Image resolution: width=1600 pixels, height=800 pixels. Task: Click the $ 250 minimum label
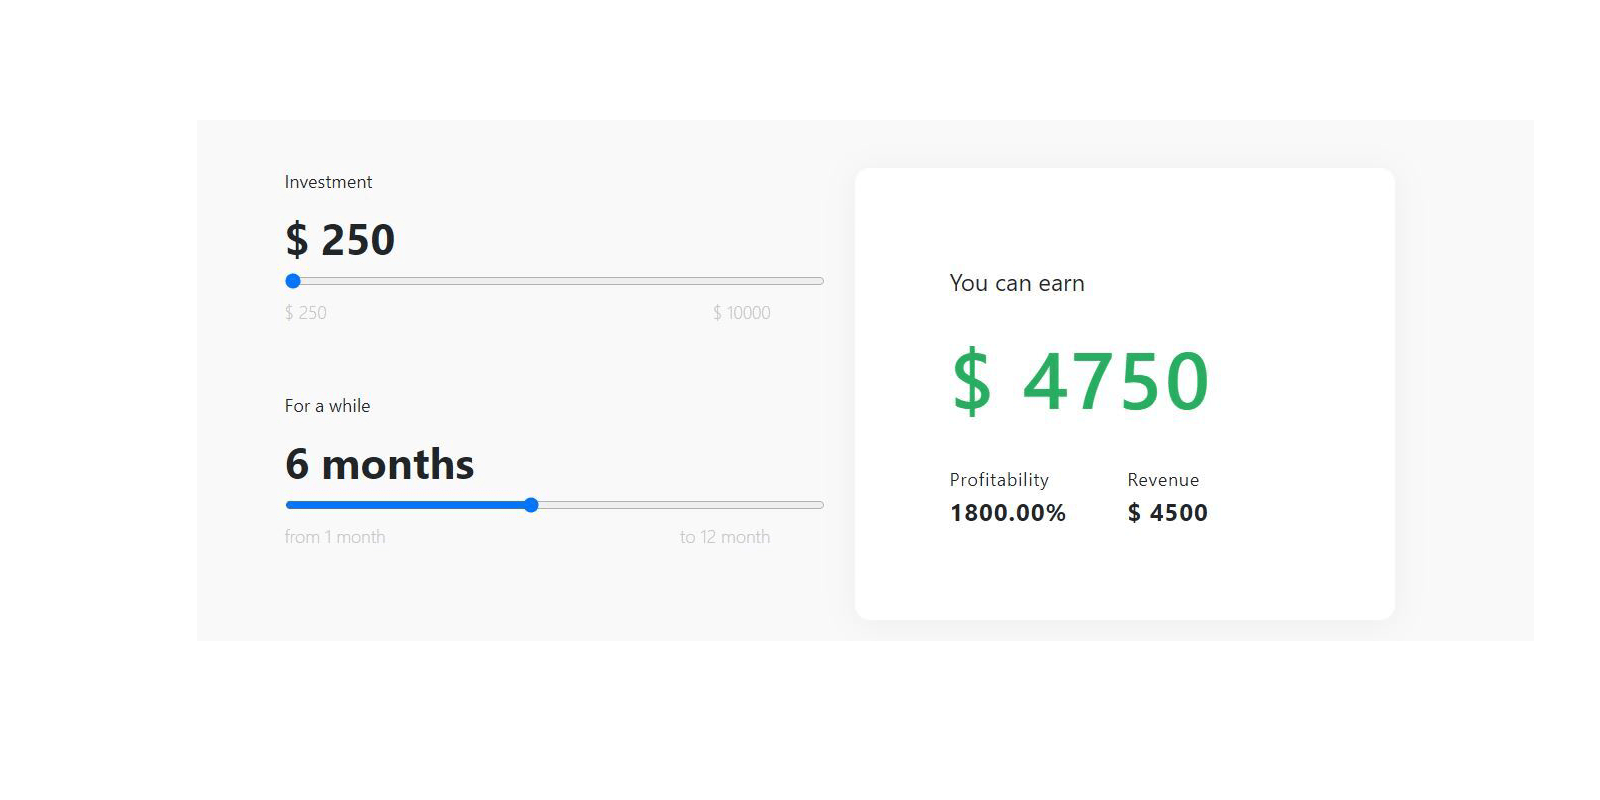pos(306,313)
